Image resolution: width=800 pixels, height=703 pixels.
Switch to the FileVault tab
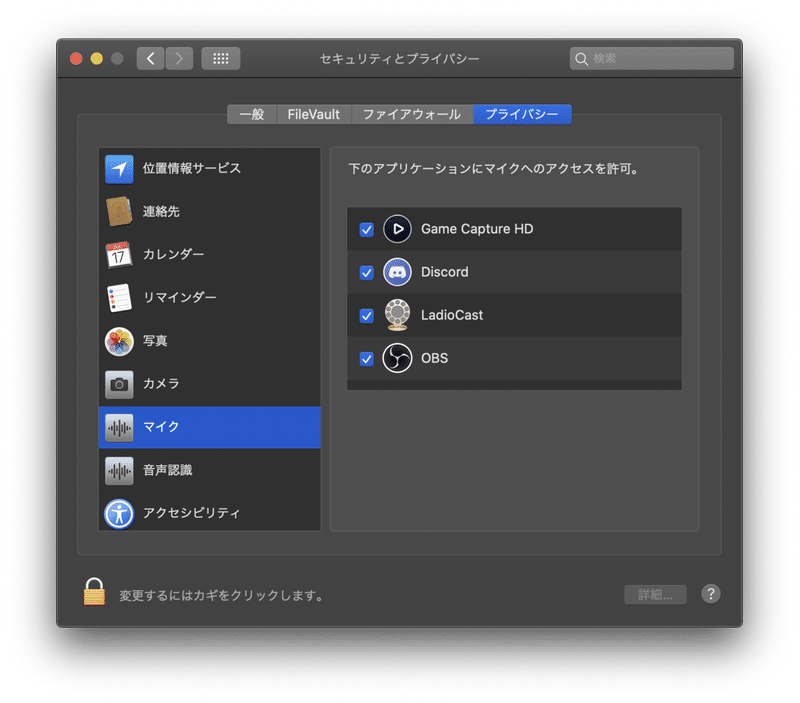click(x=313, y=114)
